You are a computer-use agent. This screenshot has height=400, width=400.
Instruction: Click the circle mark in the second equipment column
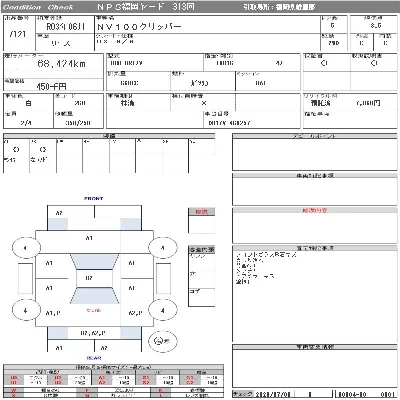click(43, 150)
